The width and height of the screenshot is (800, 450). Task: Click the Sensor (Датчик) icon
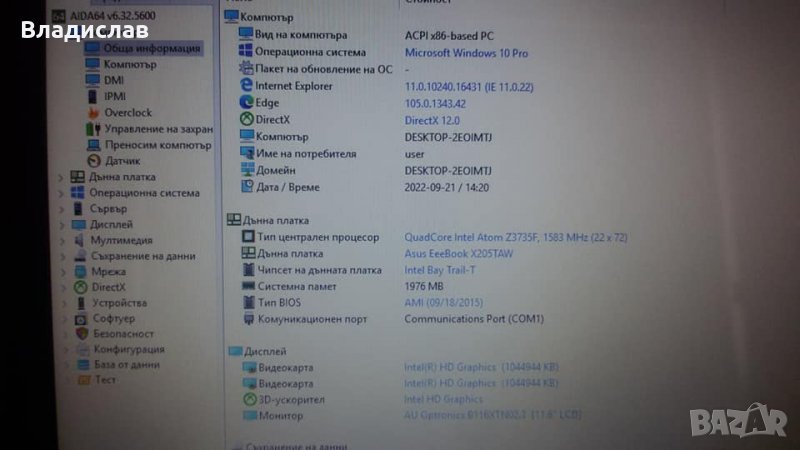[92, 161]
